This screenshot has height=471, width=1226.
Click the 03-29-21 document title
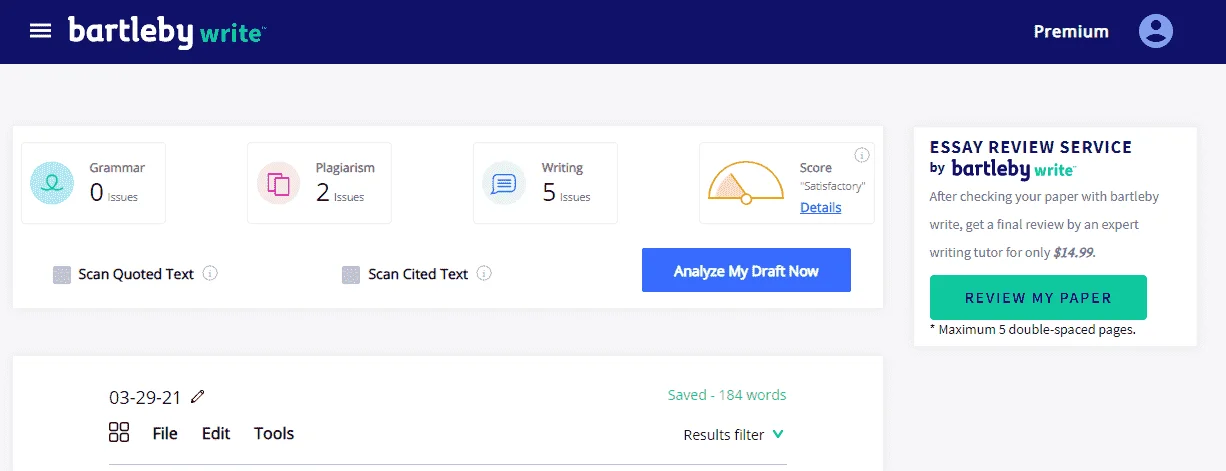tap(145, 397)
